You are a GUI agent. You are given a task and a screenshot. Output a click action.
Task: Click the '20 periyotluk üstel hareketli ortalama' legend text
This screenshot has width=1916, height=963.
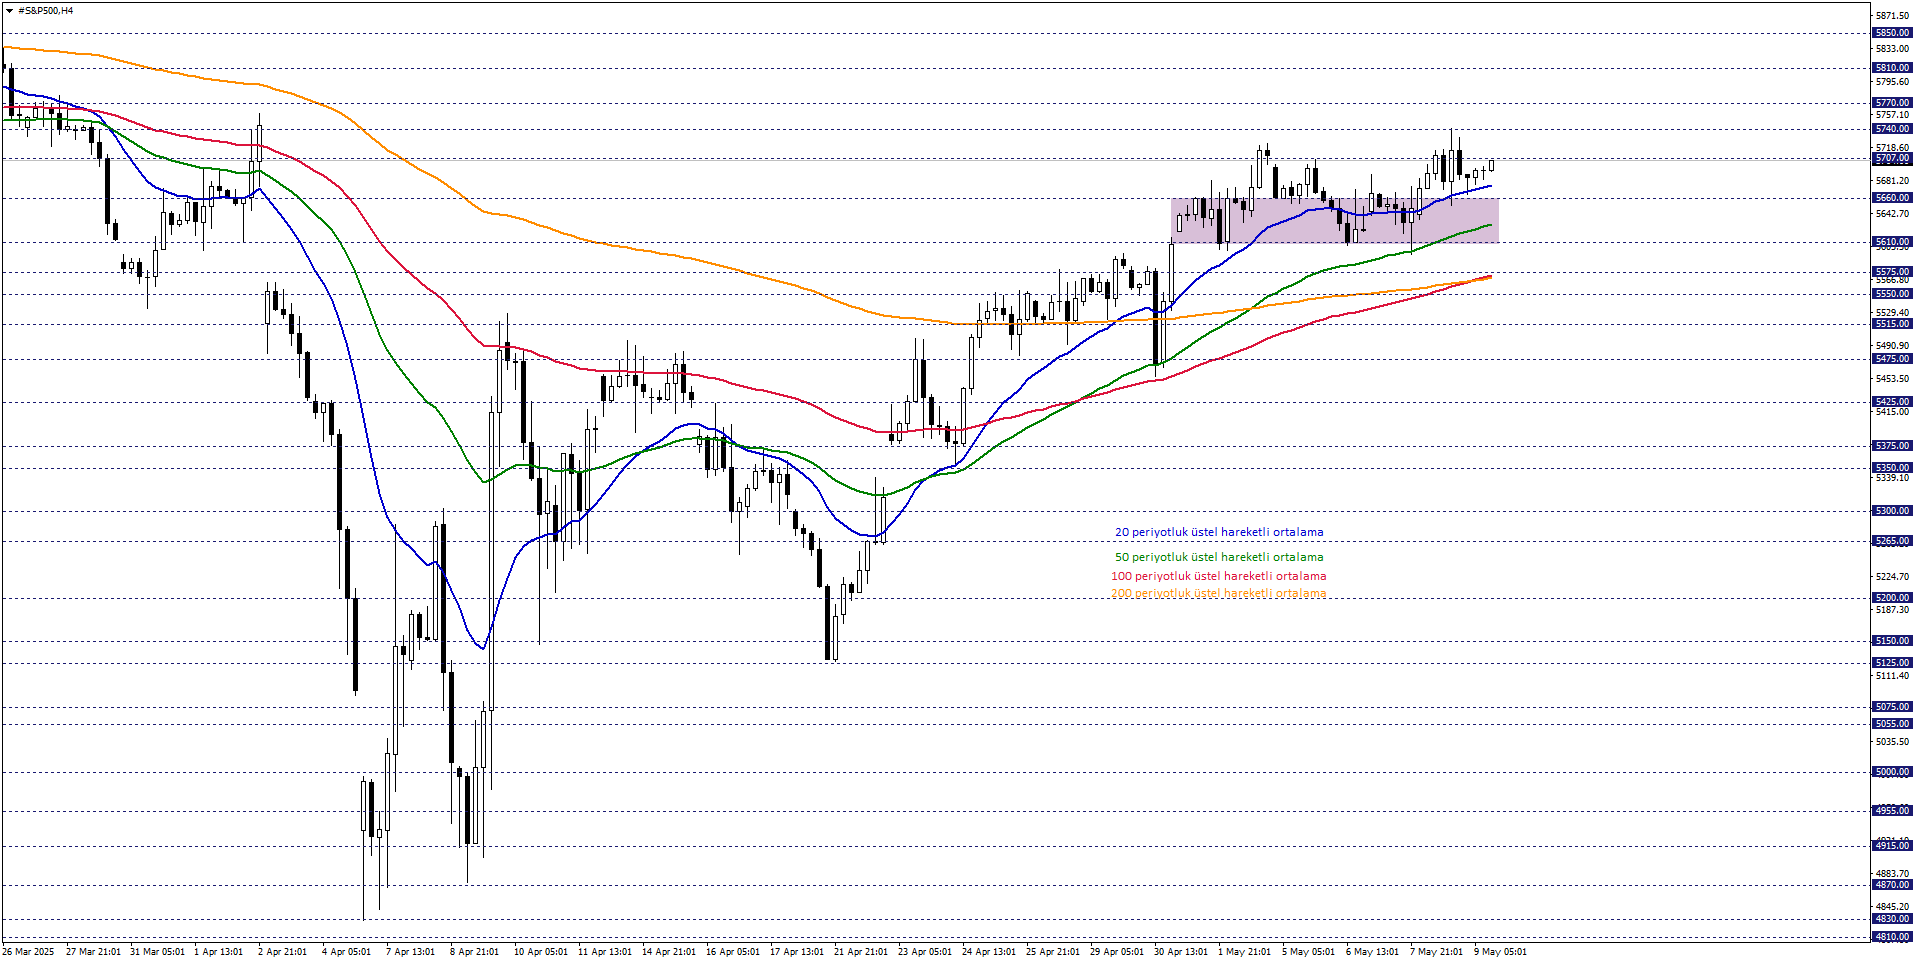tap(1219, 533)
